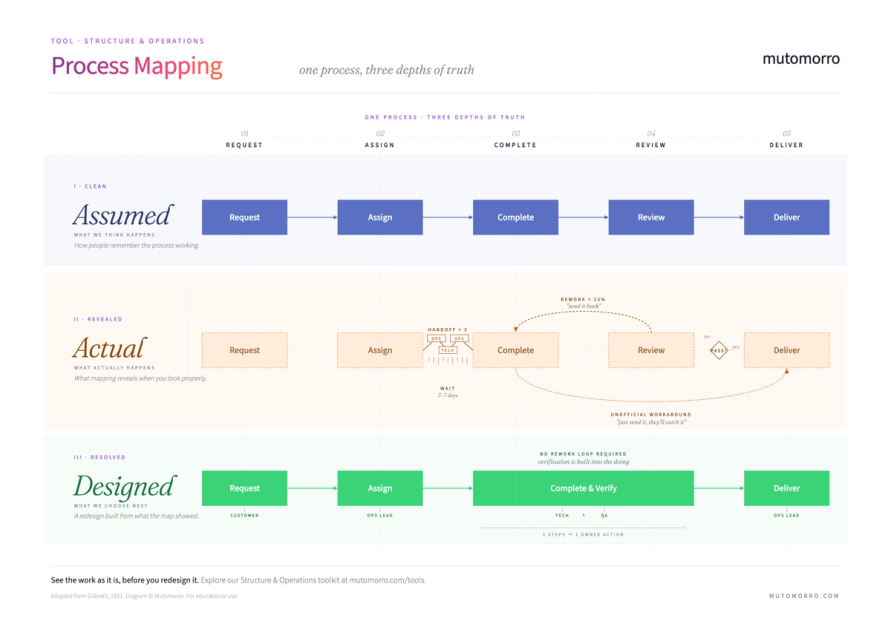Click 'WHAT WE CHOOSE NEXT' subtitle
Screen dimensions: 891x630
111,506
